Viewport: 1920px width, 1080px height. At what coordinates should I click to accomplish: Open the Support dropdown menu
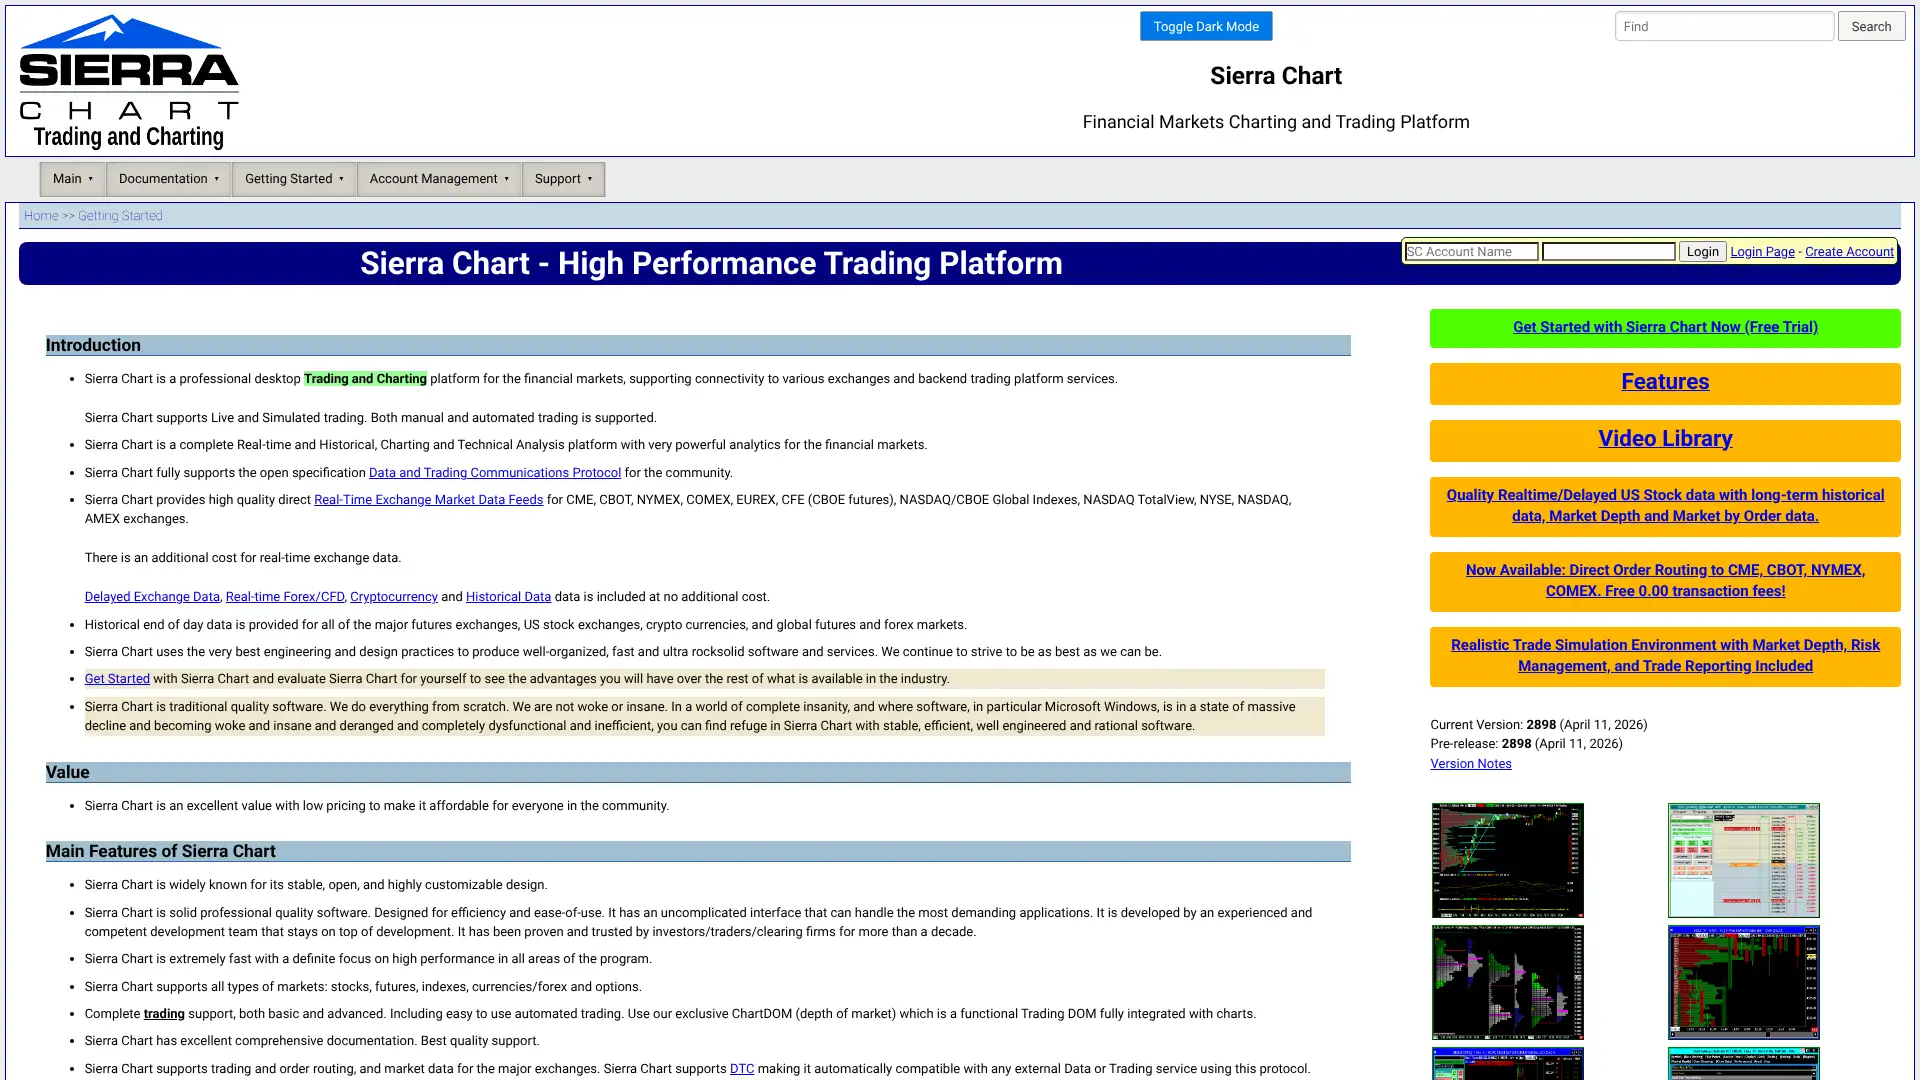coord(563,179)
